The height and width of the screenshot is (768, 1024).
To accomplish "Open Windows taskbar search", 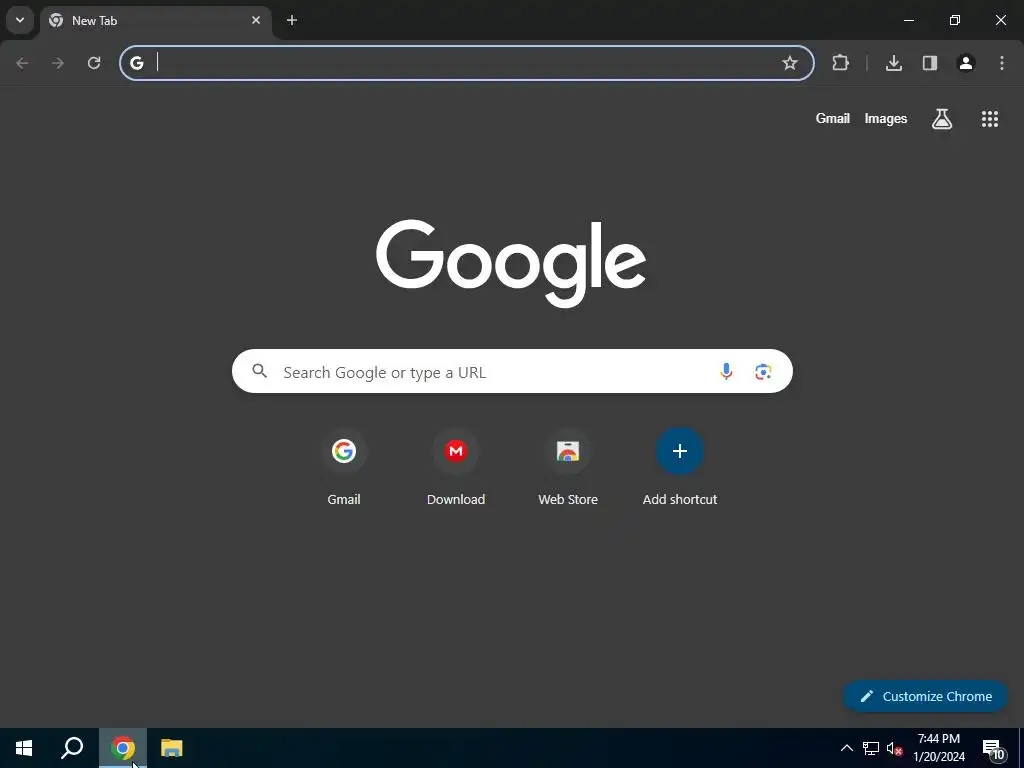I will (72, 748).
